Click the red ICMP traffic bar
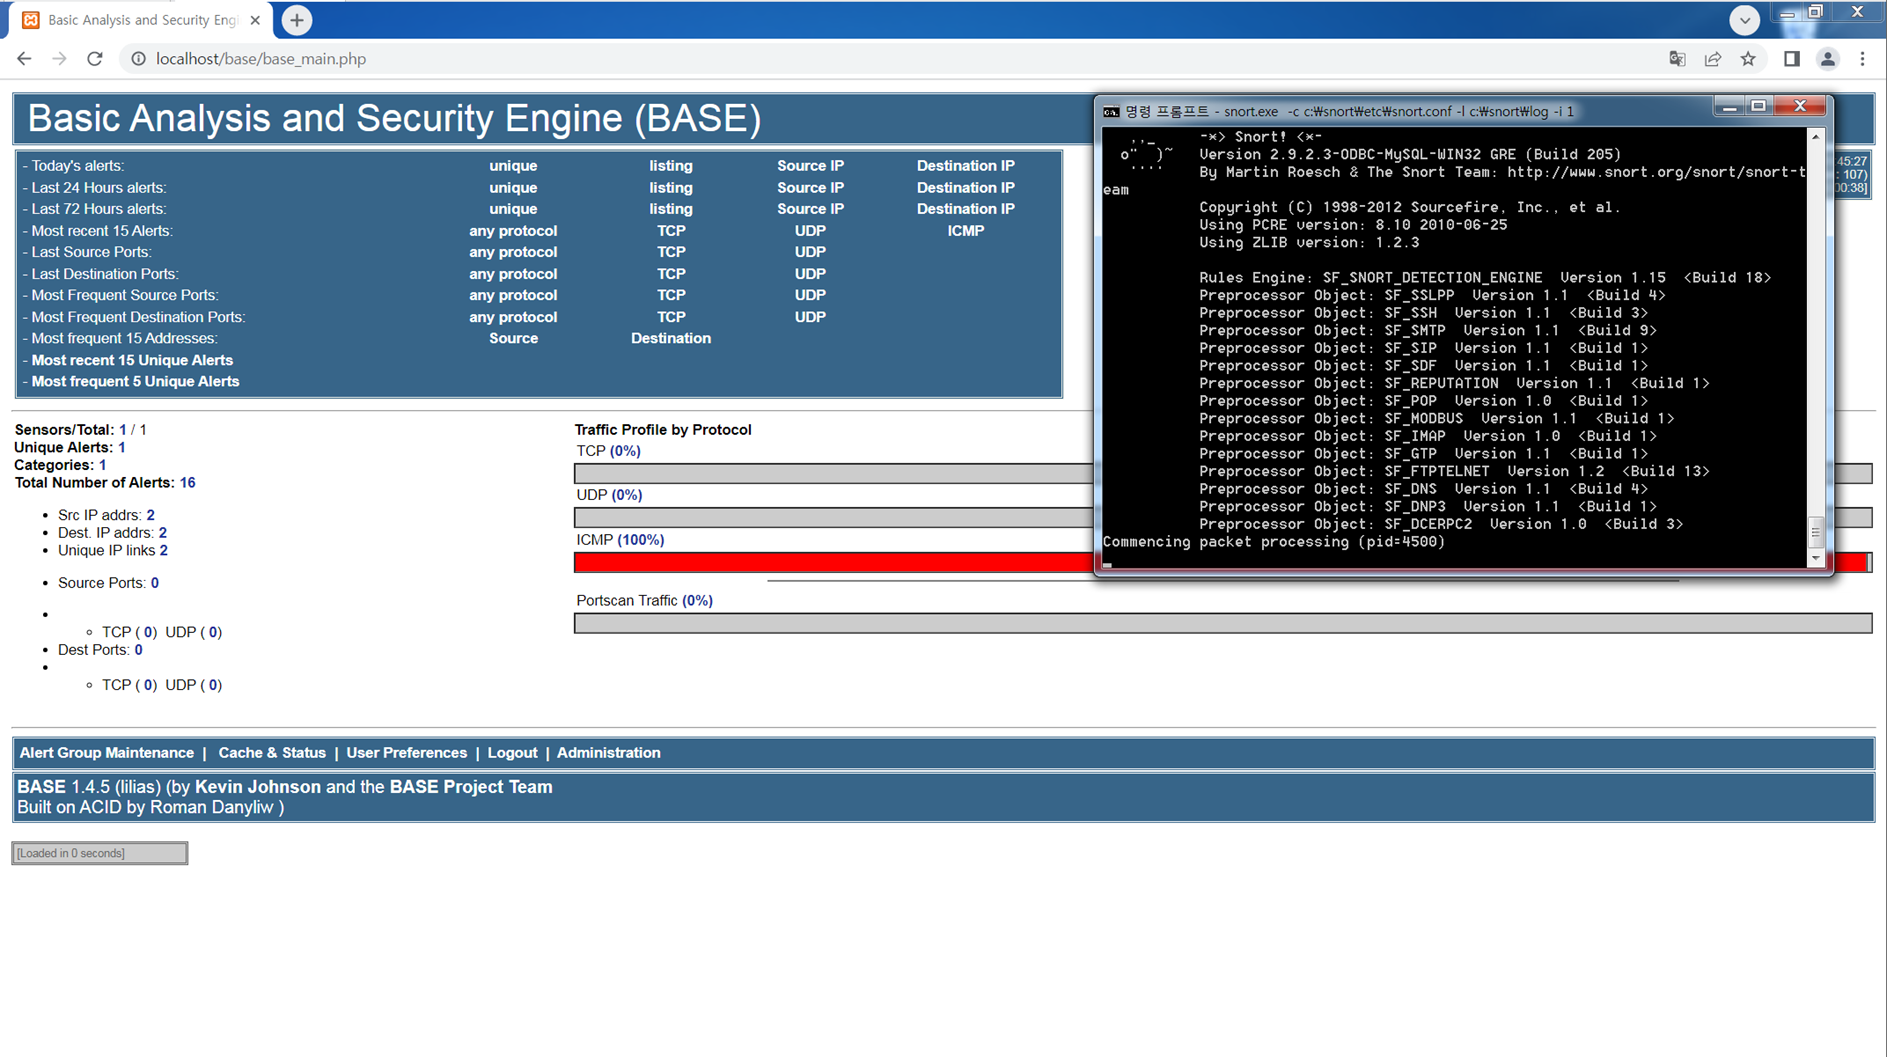The width and height of the screenshot is (1887, 1057). click(x=834, y=562)
